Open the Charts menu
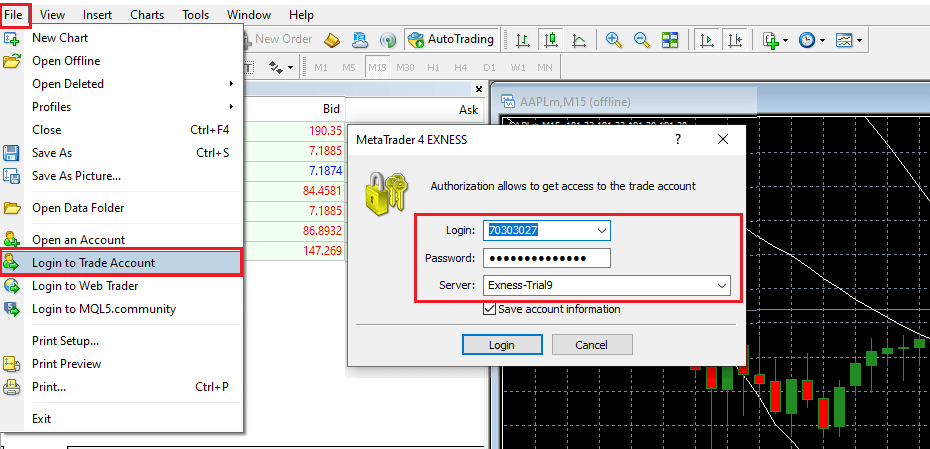930x449 pixels. click(x=147, y=15)
